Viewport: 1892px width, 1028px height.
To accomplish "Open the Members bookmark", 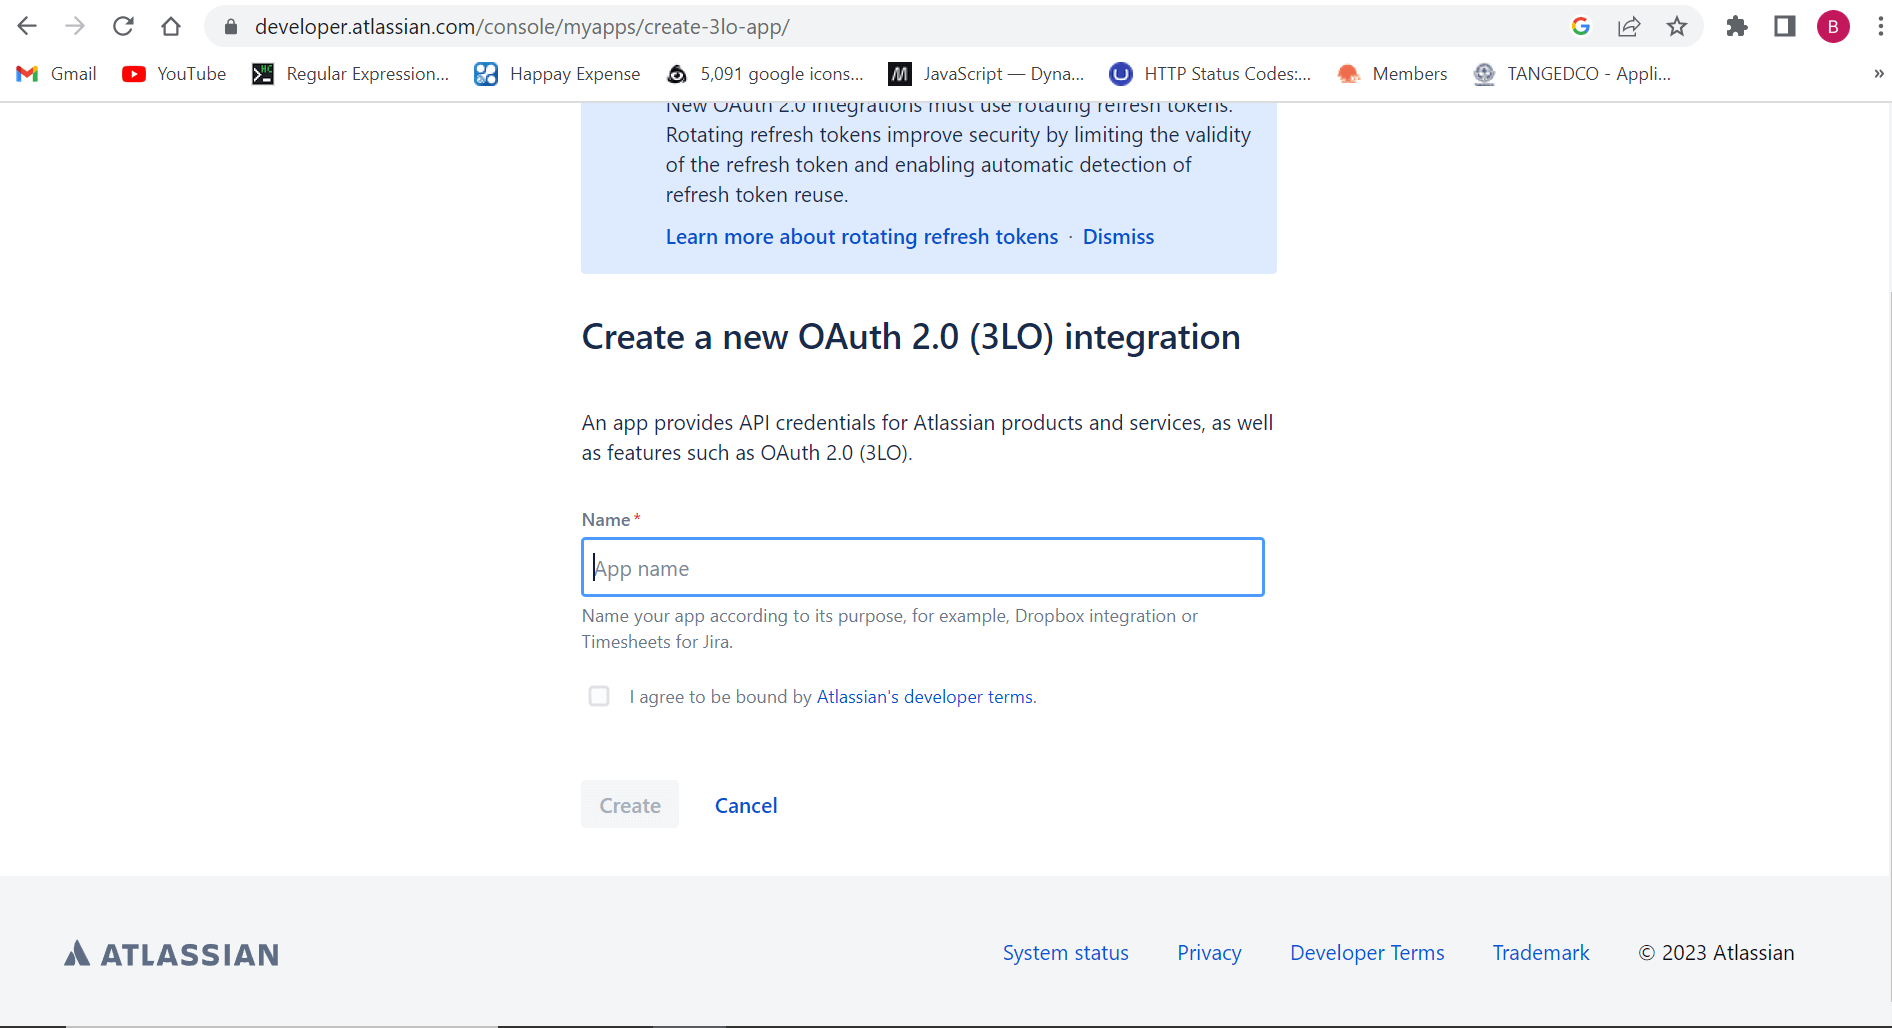I will (x=1392, y=73).
